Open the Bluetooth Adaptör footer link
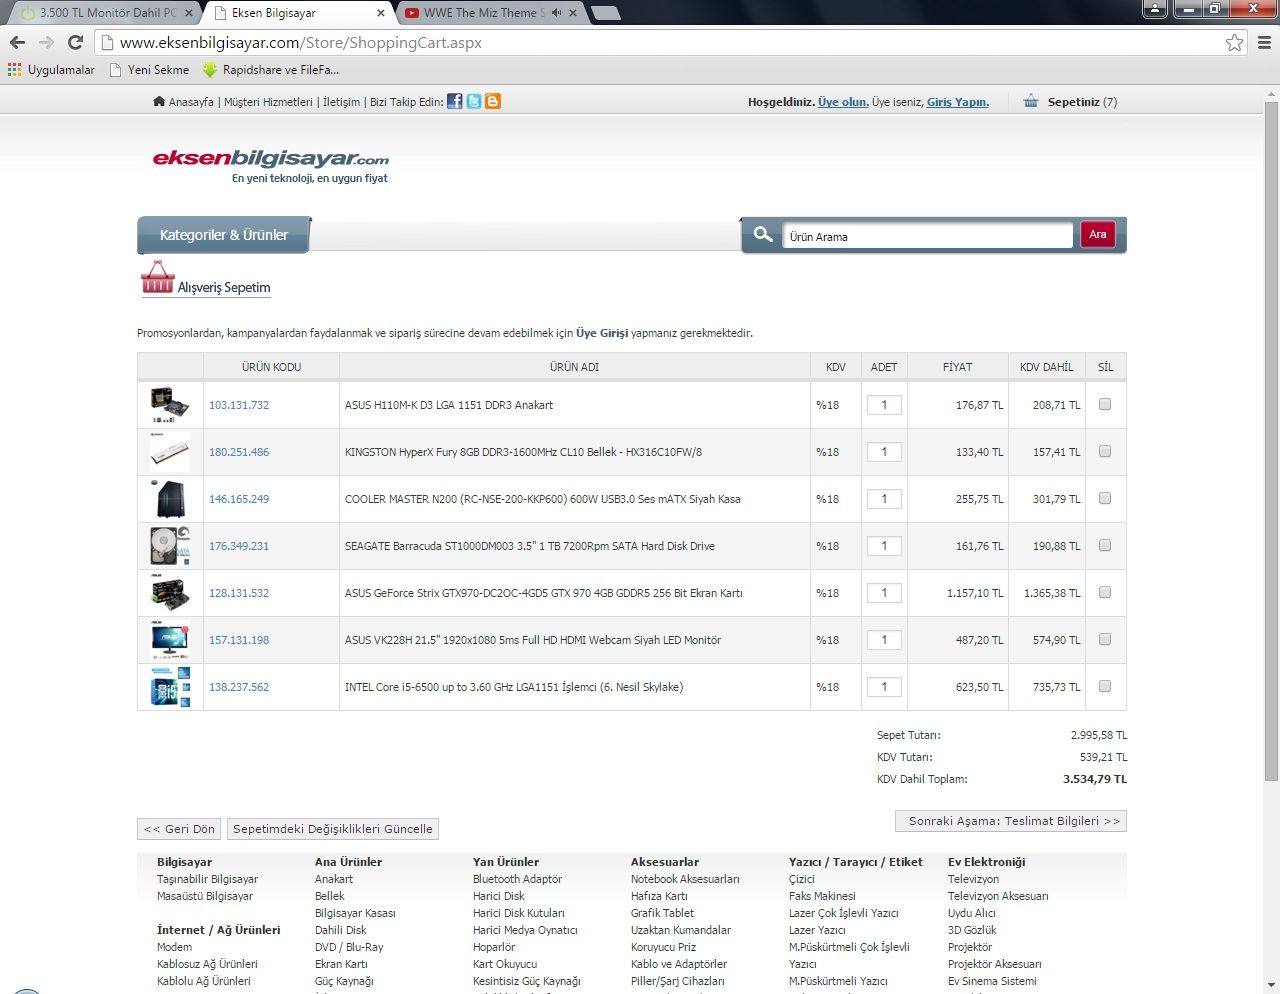The image size is (1280, 994). [x=517, y=879]
